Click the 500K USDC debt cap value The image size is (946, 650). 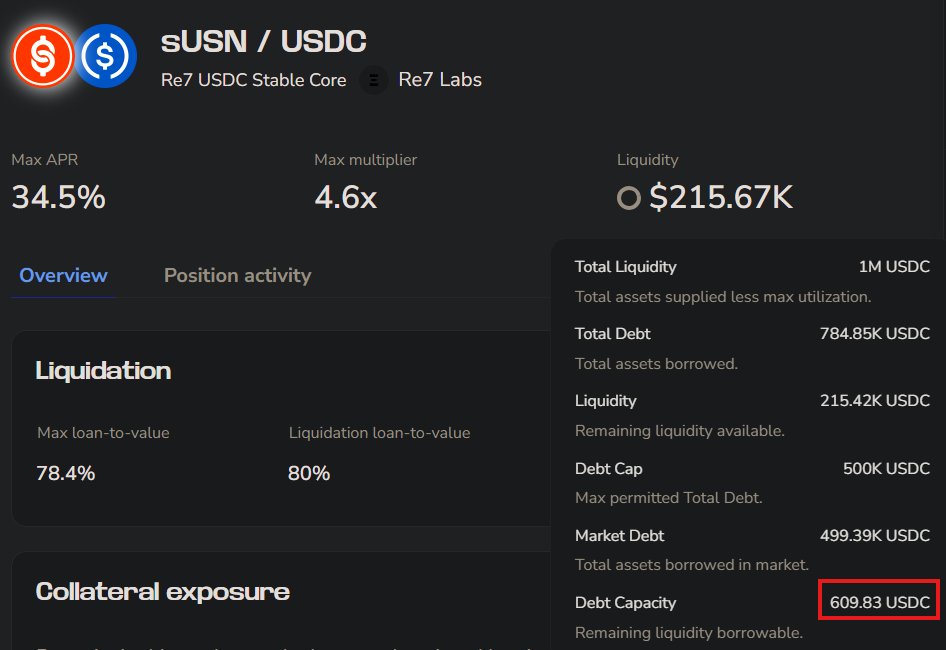(x=886, y=468)
